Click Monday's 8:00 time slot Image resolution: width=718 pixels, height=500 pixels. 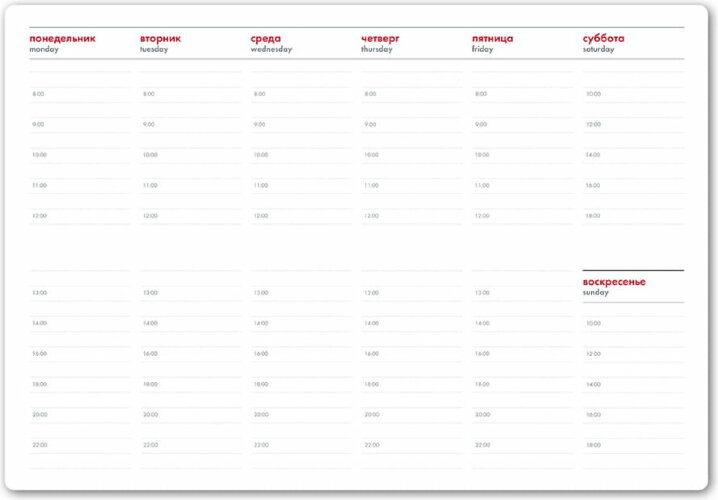click(x=80, y=94)
